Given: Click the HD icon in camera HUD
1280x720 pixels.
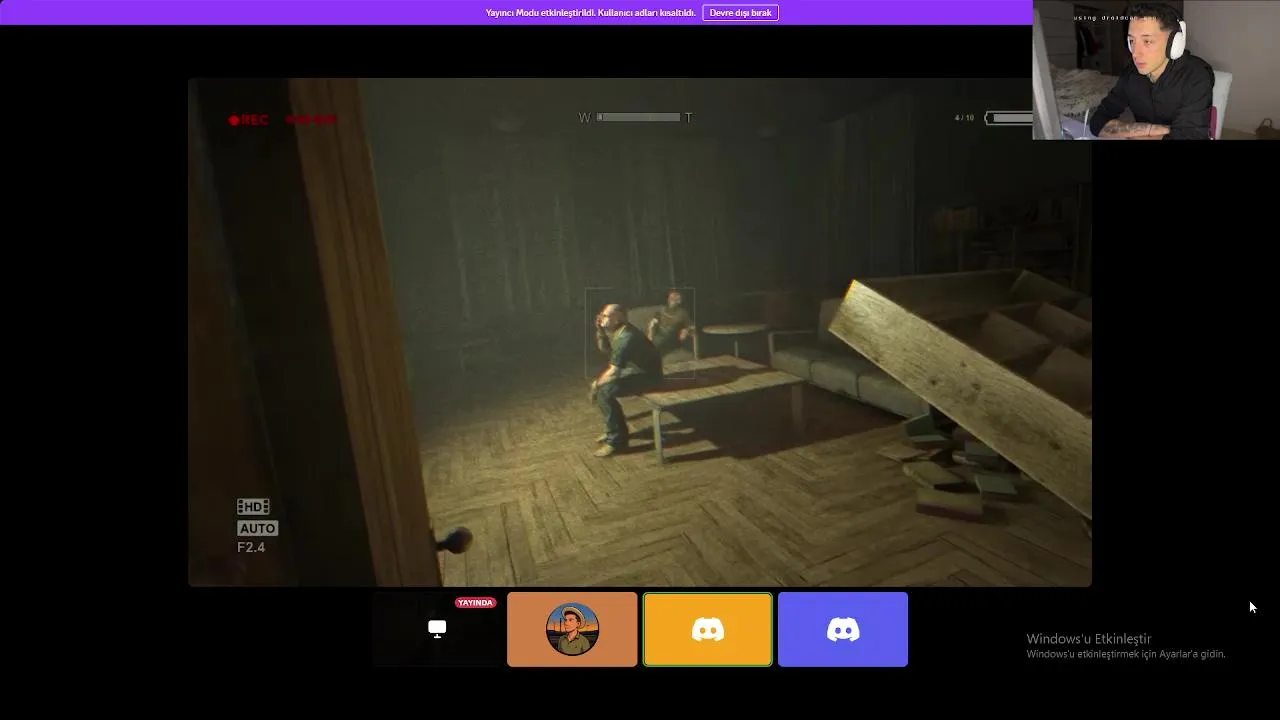Looking at the screenshot, I should tap(253, 507).
